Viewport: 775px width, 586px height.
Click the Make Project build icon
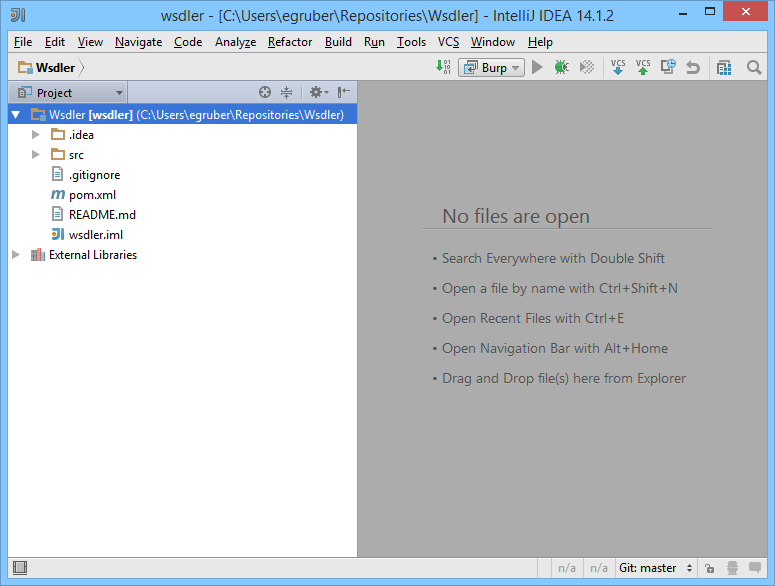pos(443,67)
